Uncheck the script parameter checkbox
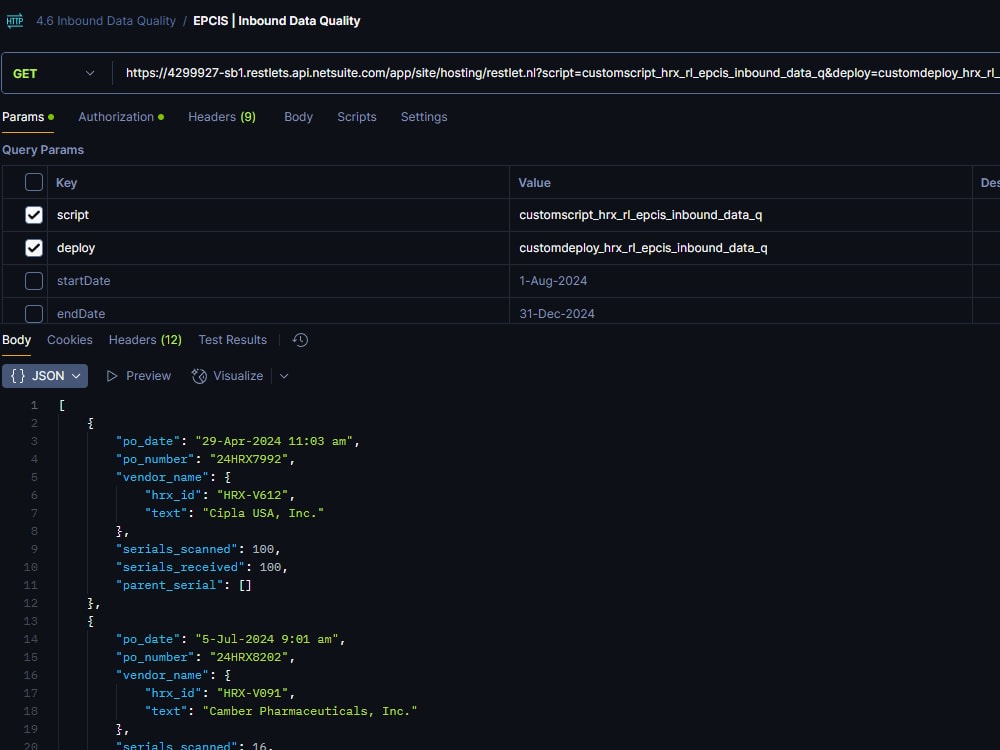1000x750 pixels. [34, 215]
